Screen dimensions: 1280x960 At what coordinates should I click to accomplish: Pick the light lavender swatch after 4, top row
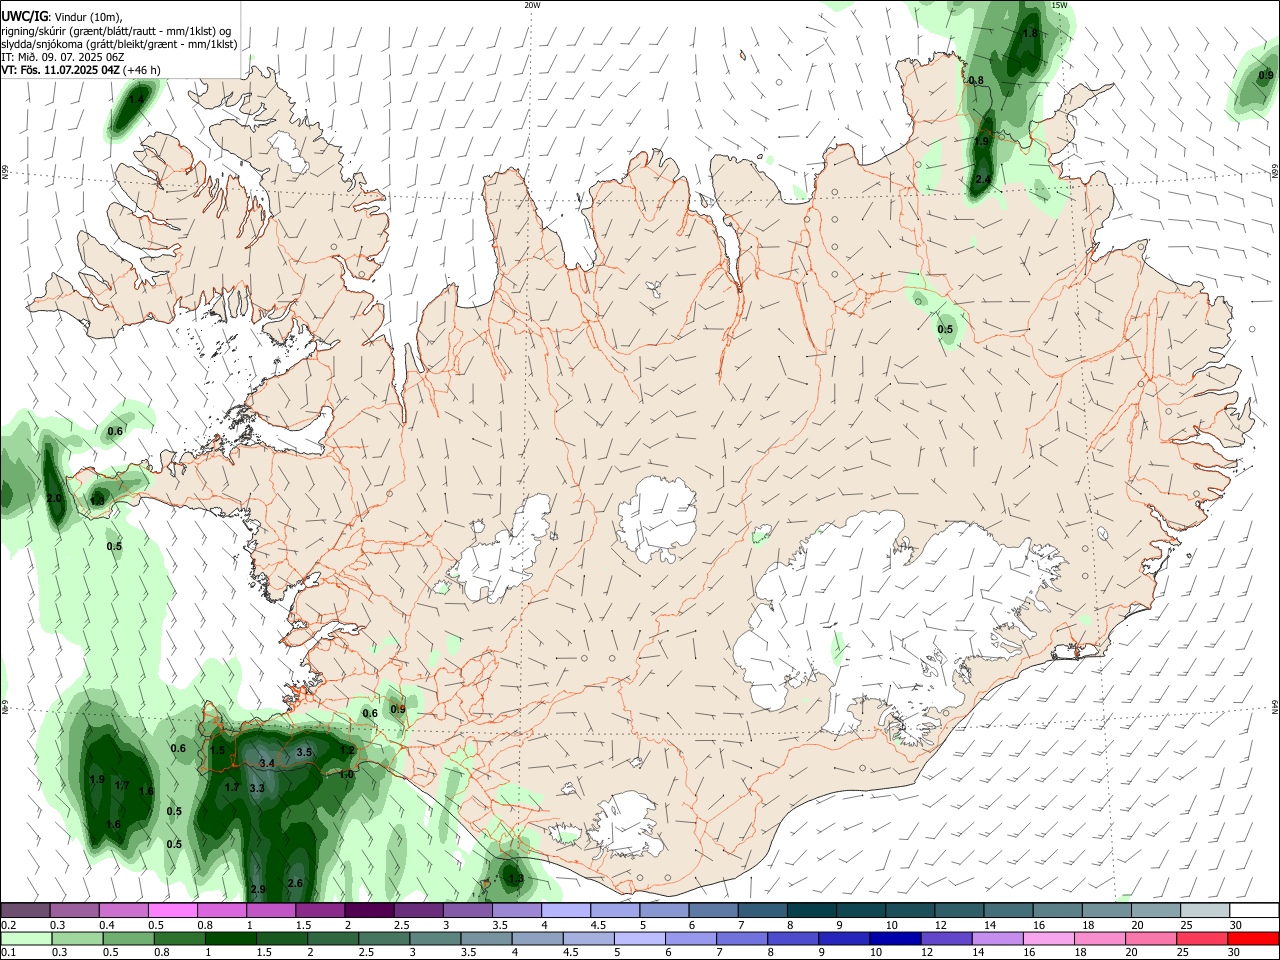566,911
